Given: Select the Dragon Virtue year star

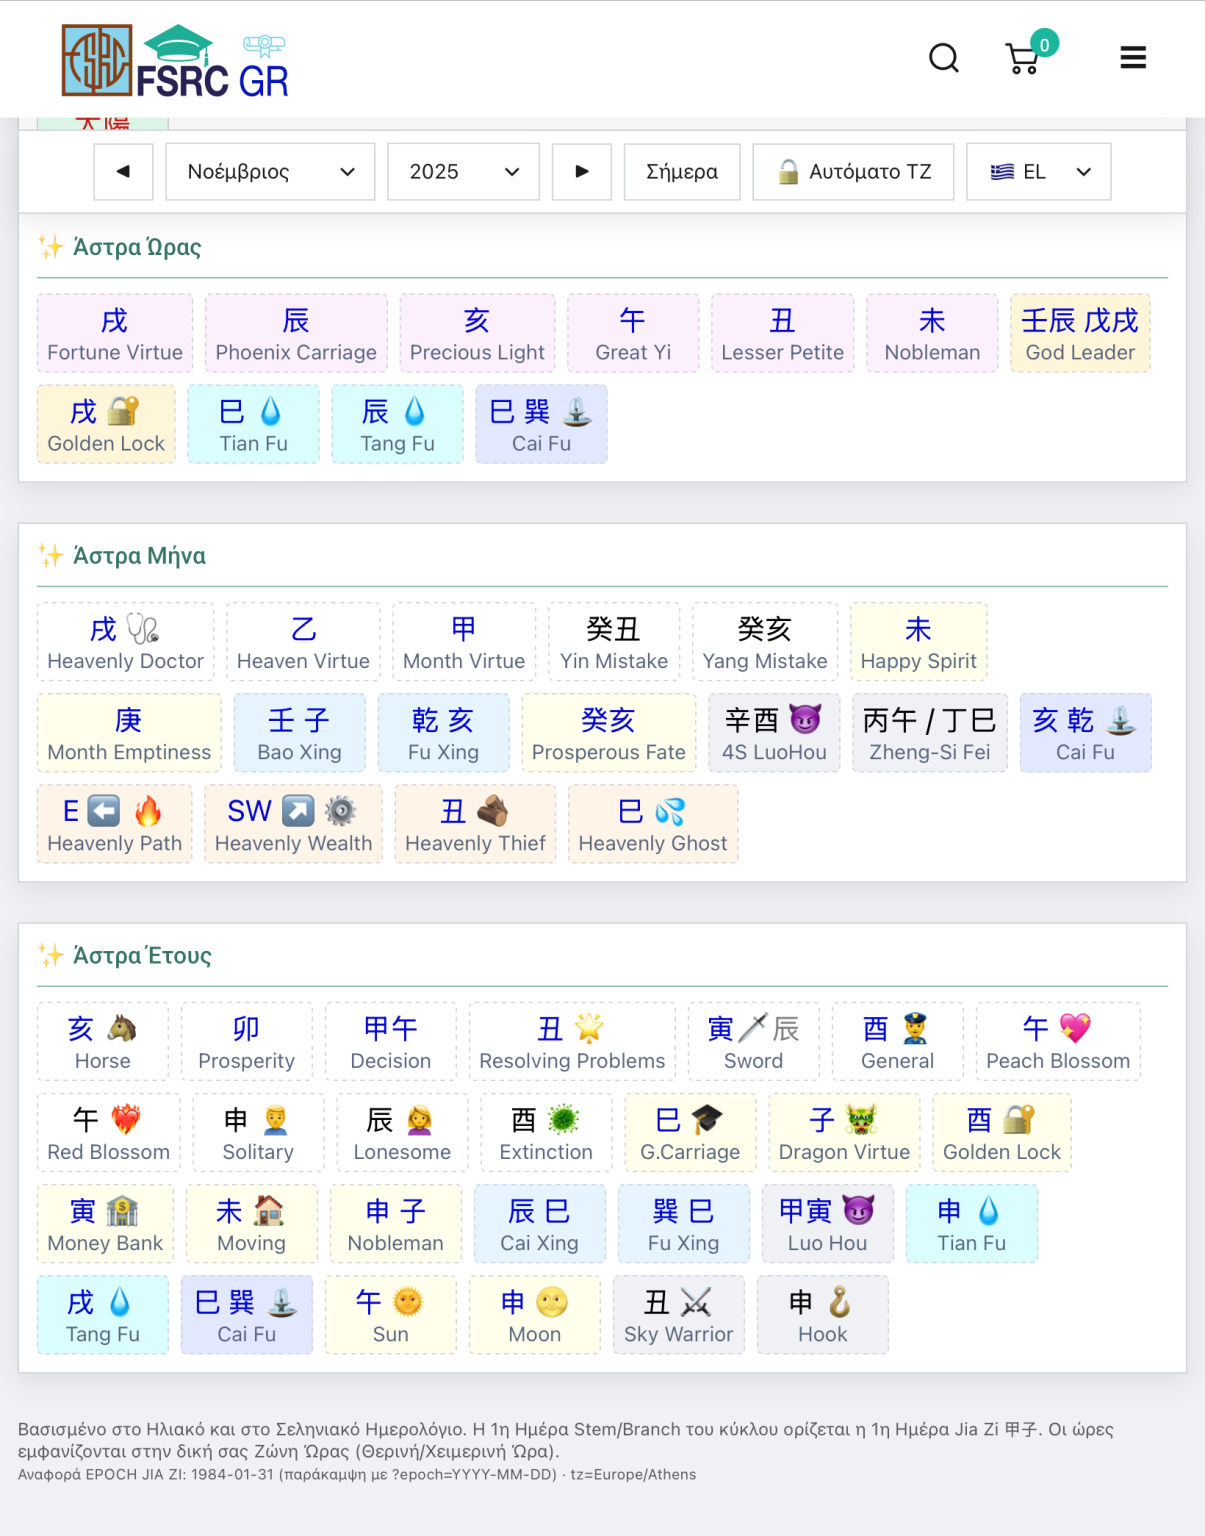Looking at the screenshot, I should pyautogui.click(x=843, y=1133).
